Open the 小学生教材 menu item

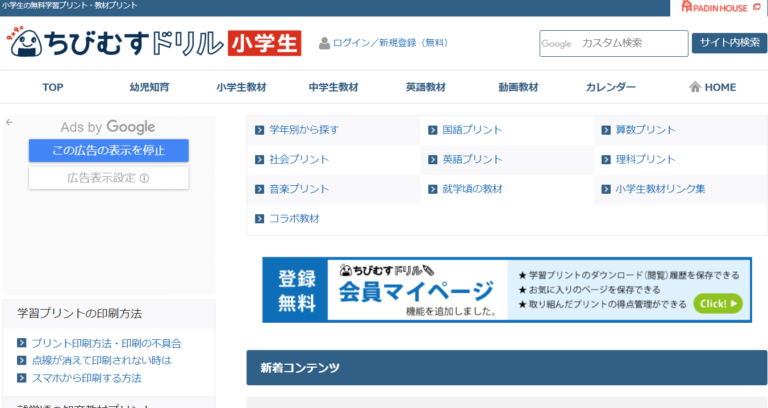(x=241, y=87)
